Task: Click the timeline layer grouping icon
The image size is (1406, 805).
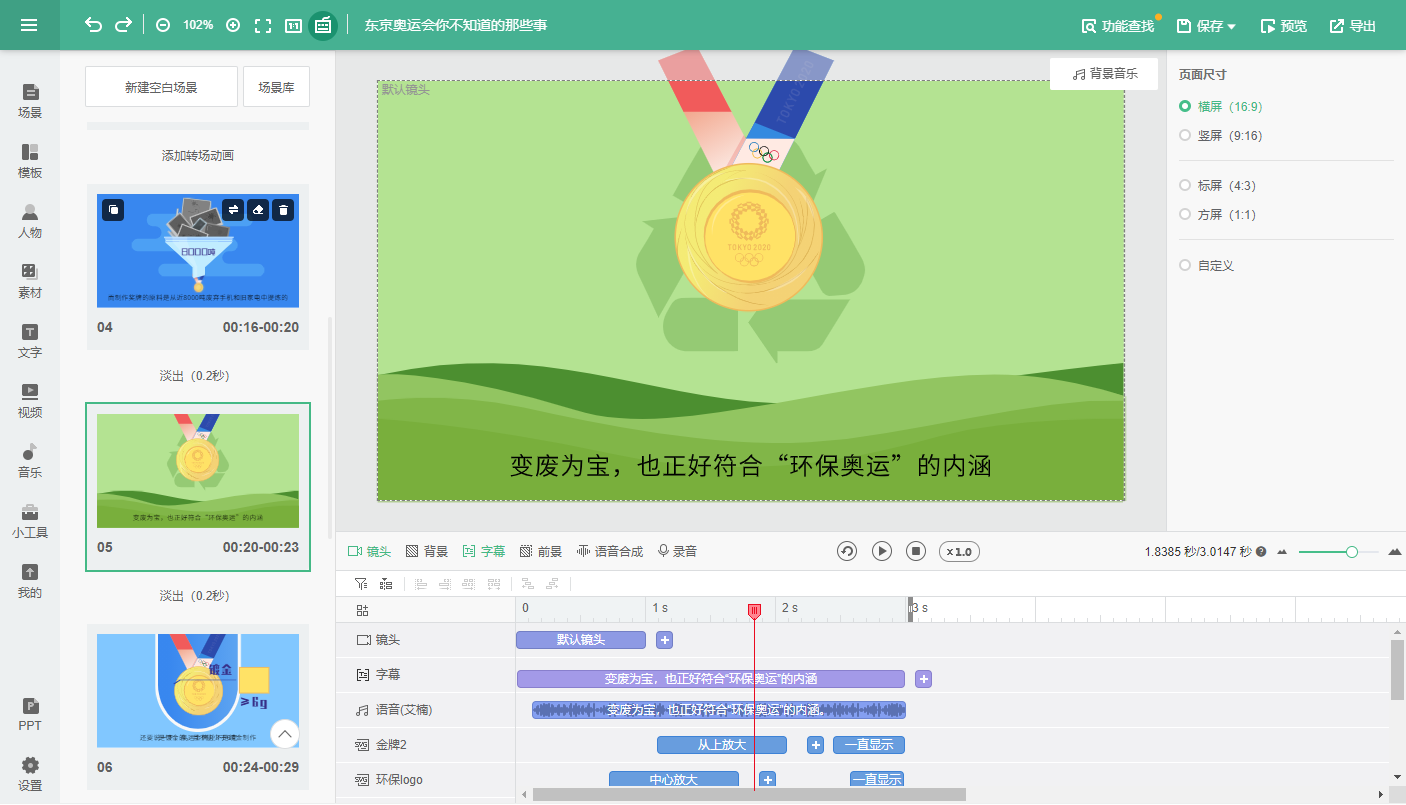Action: point(385,583)
